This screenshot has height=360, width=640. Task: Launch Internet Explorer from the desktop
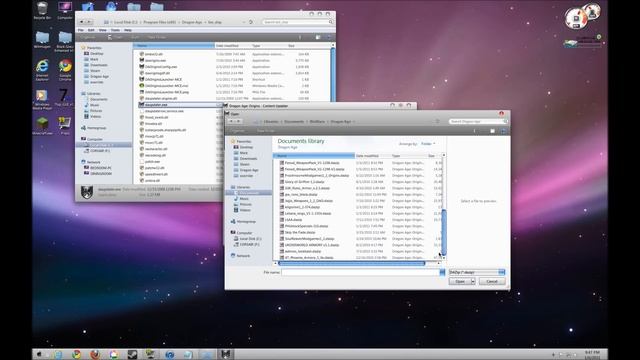pyautogui.click(x=42, y=69)
